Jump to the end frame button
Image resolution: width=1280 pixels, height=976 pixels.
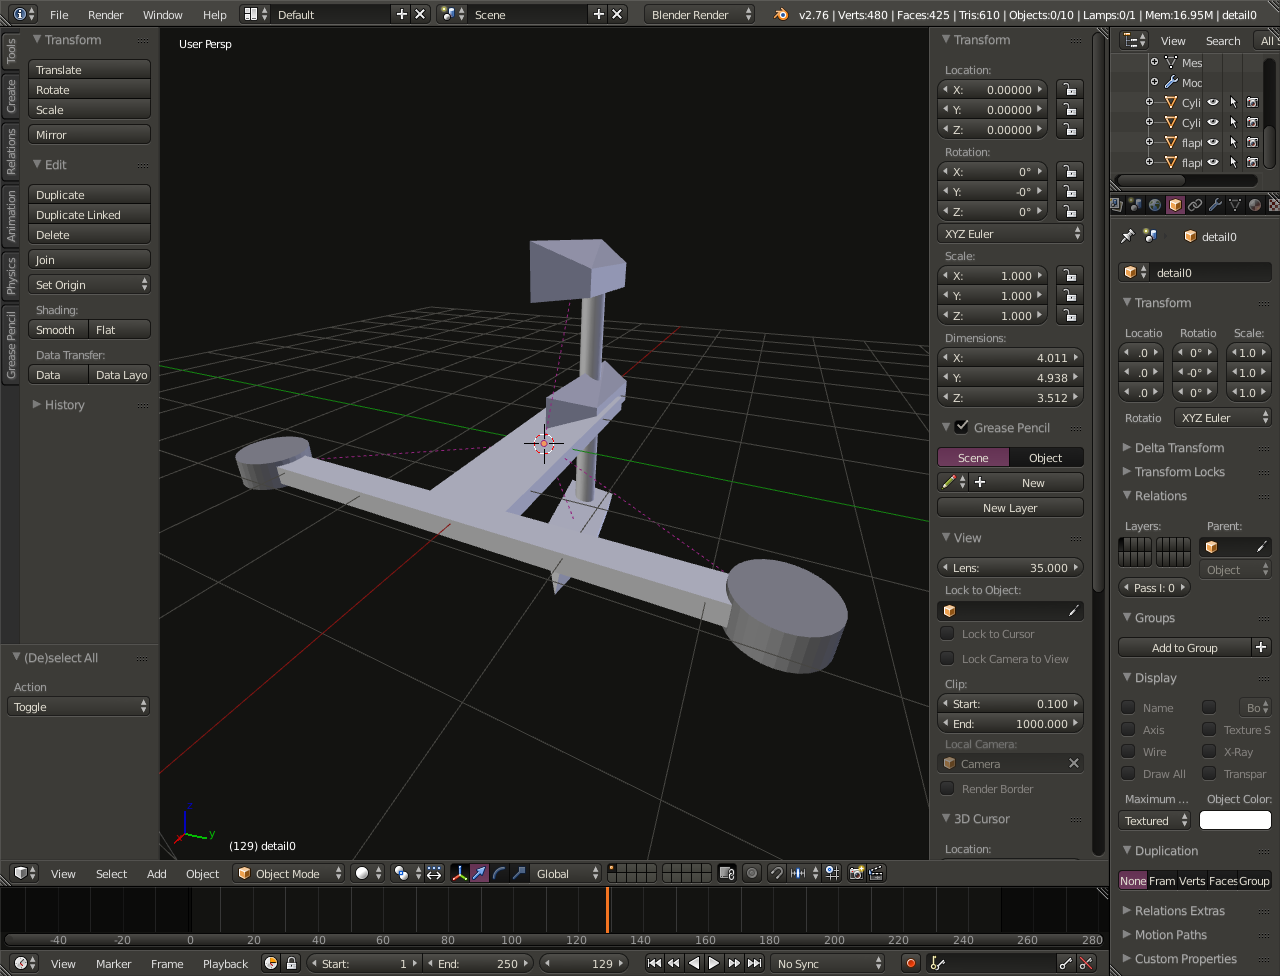(753, 963)
